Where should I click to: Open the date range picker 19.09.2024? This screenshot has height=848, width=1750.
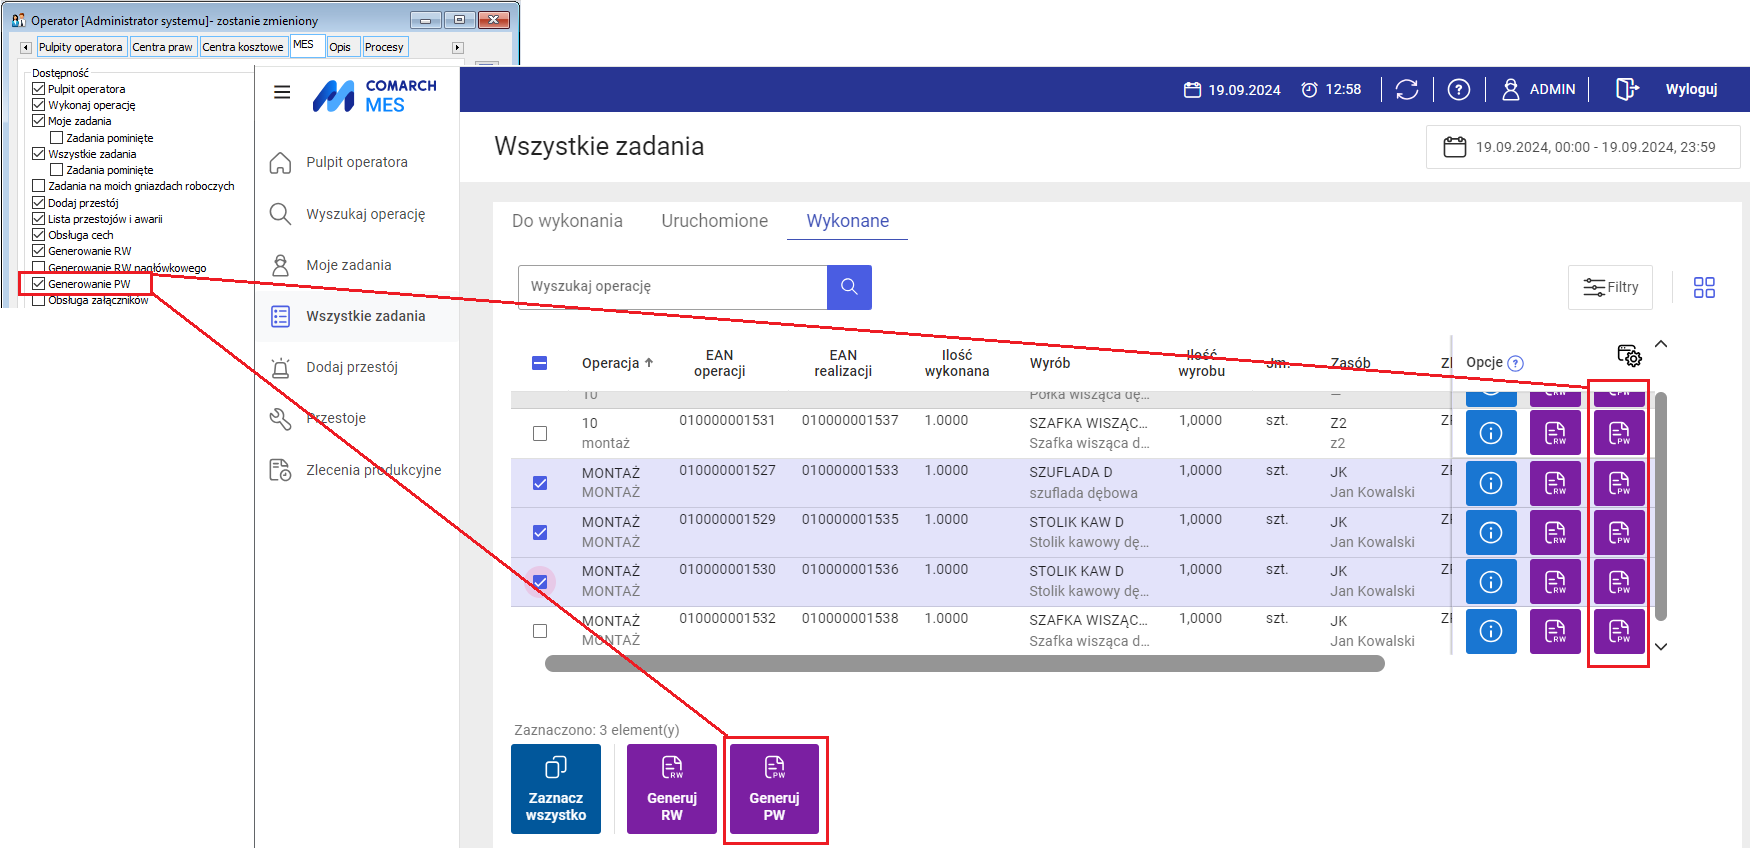click(1583, 147)
